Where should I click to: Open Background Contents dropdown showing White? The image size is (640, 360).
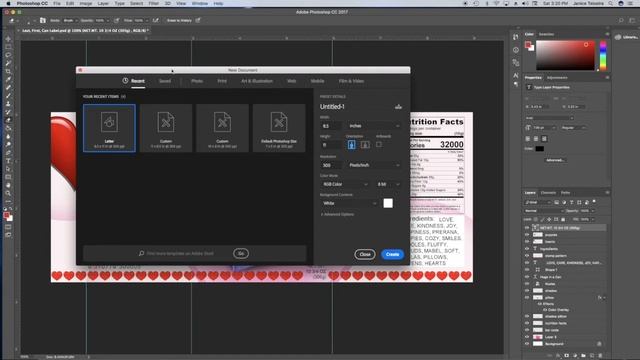349,203
